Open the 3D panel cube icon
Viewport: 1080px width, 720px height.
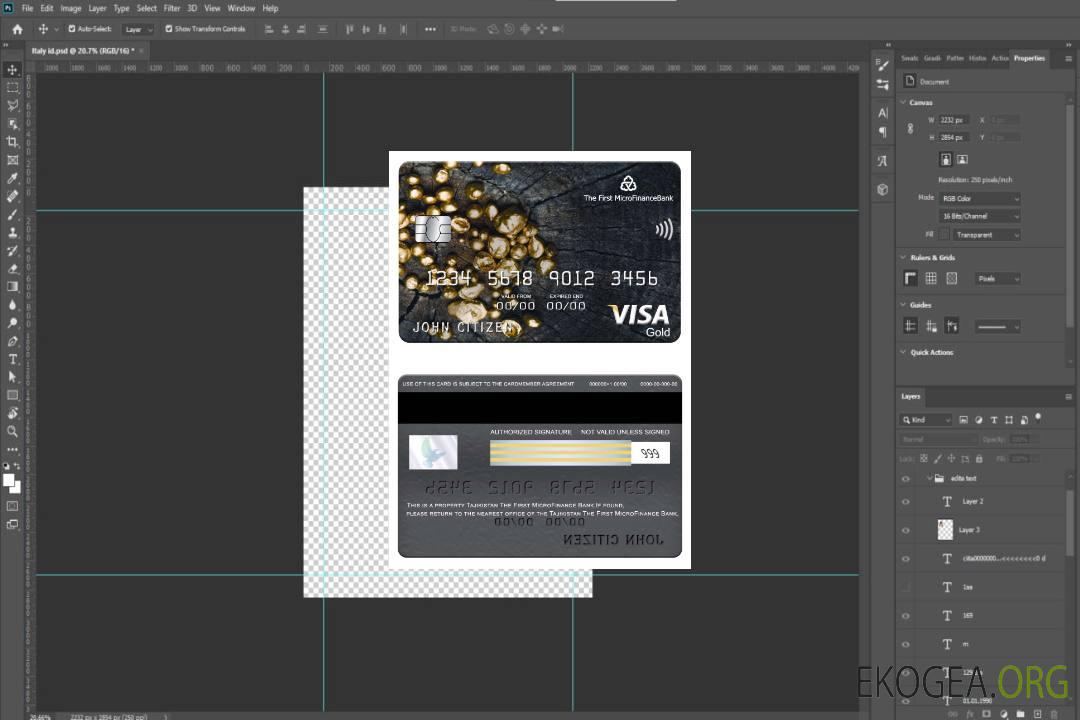tap(882, 189)
